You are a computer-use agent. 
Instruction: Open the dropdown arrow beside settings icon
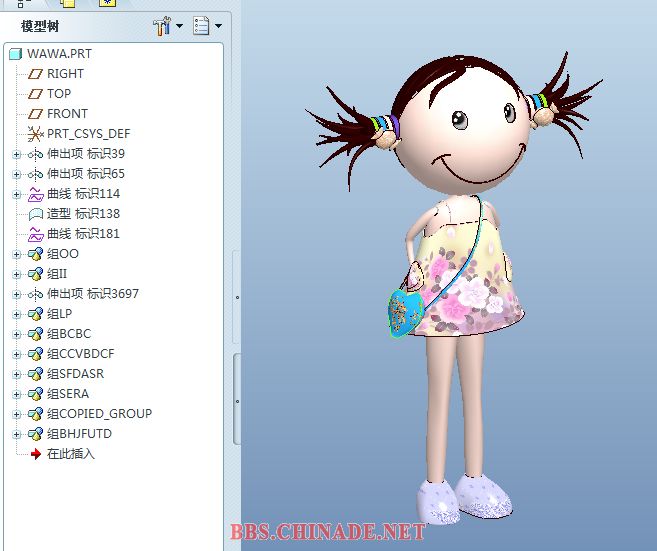click(179, 27)
